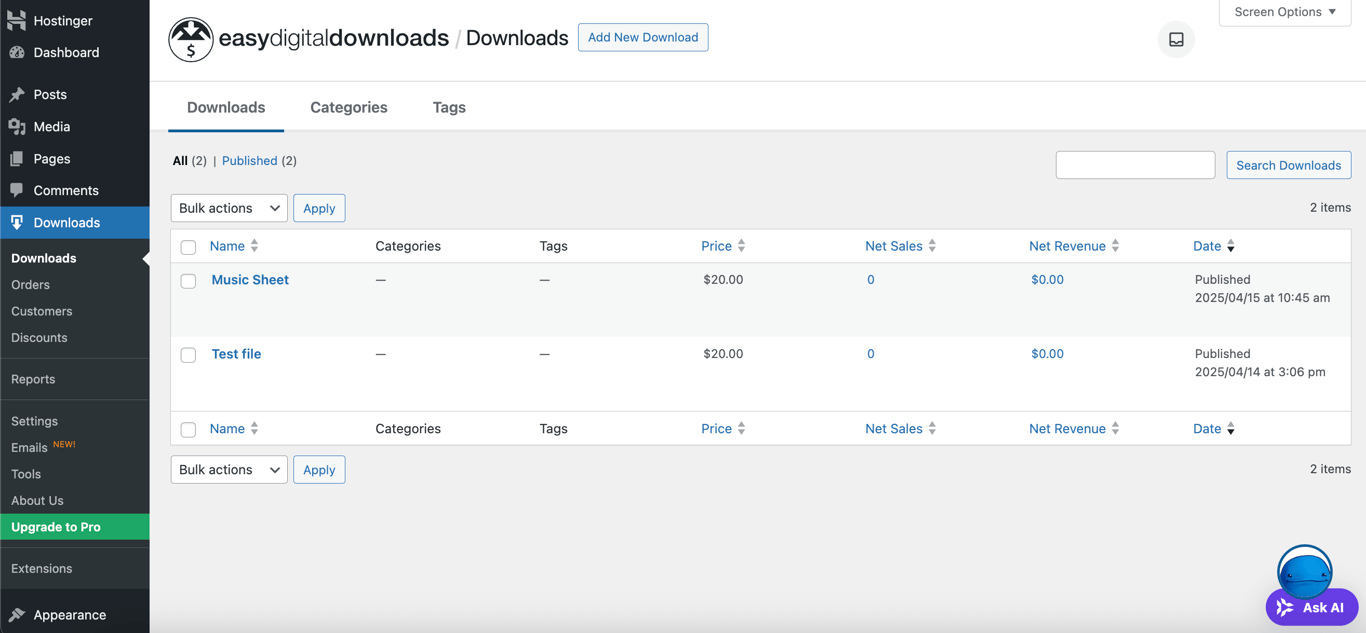Click the Add New Download button

click(643, 37)
